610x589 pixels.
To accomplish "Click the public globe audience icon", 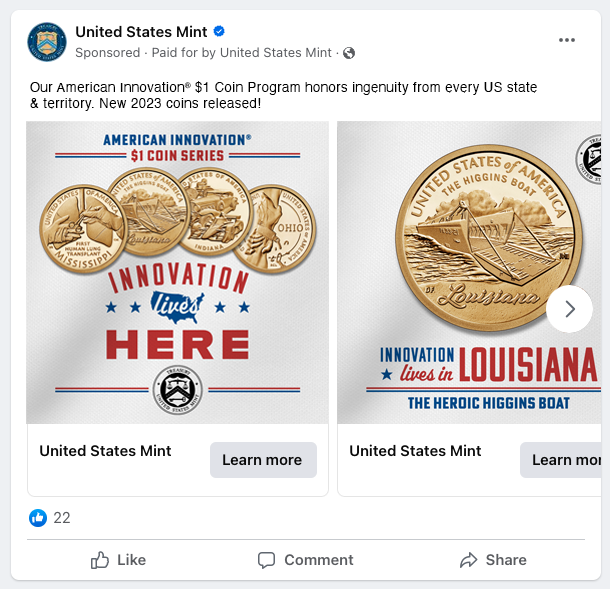I will 349,53.
